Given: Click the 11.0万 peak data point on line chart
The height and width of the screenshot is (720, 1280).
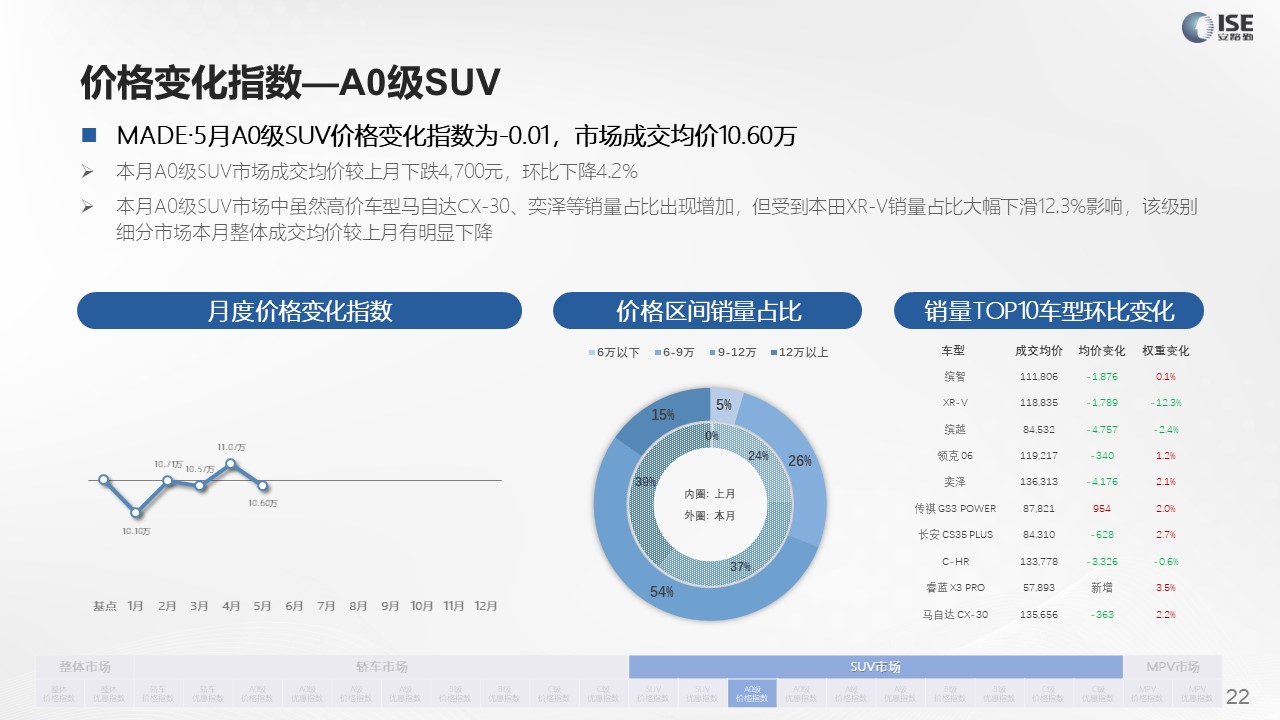Looking at the screenshot, I should 231,464.
